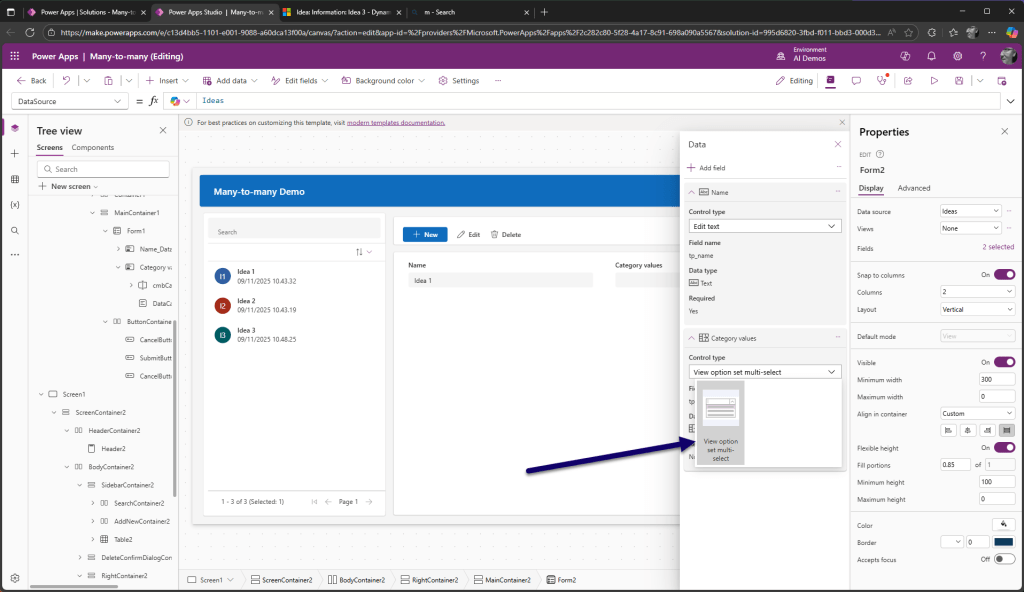This screenshot has height=592, width=1024.
Task: Click the Comments speech bubble icon
Action: [855, 80]
